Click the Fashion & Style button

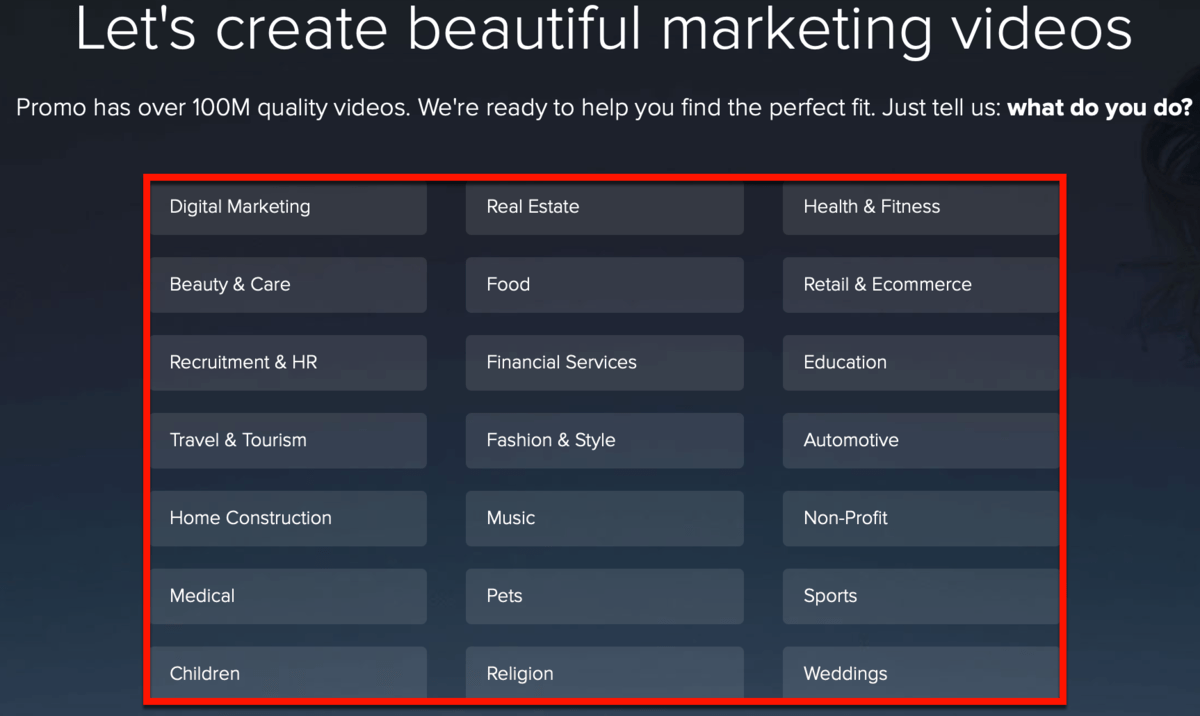pyautogui.click(x=604, y=441)
